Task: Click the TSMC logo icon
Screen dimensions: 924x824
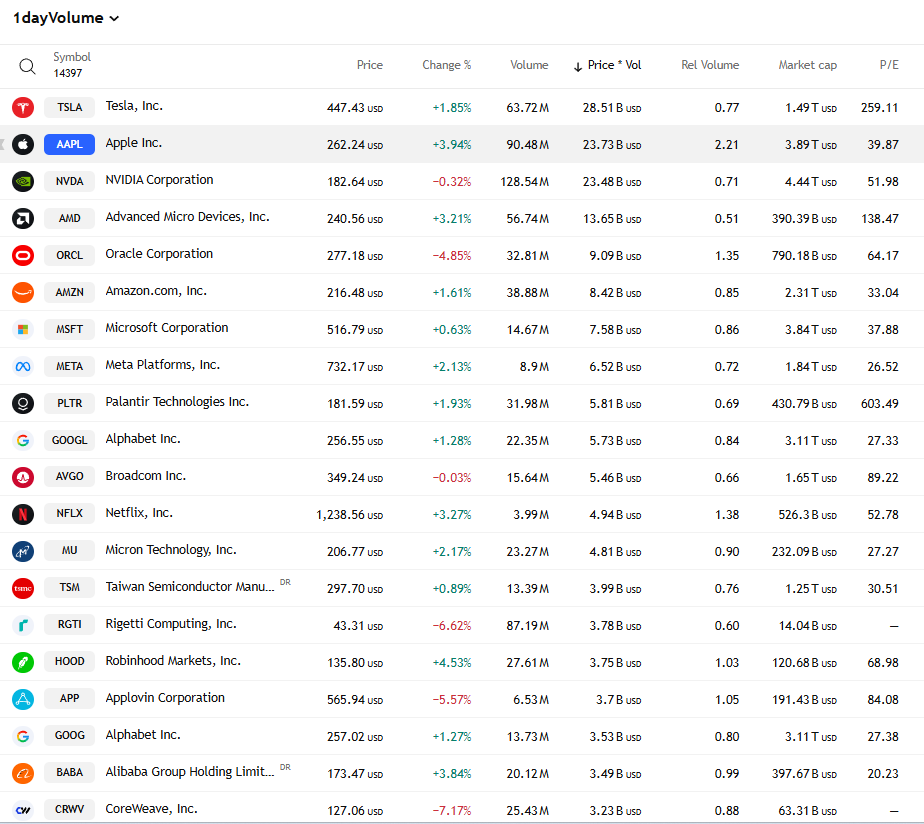Action: pyautogui.click(x=23, y=588)
